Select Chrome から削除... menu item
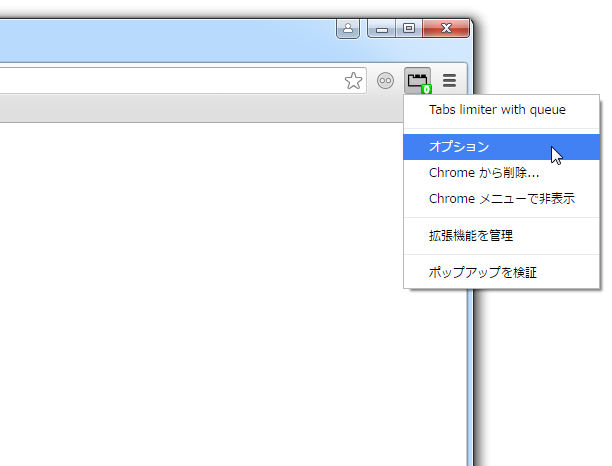 coord(502,173)
